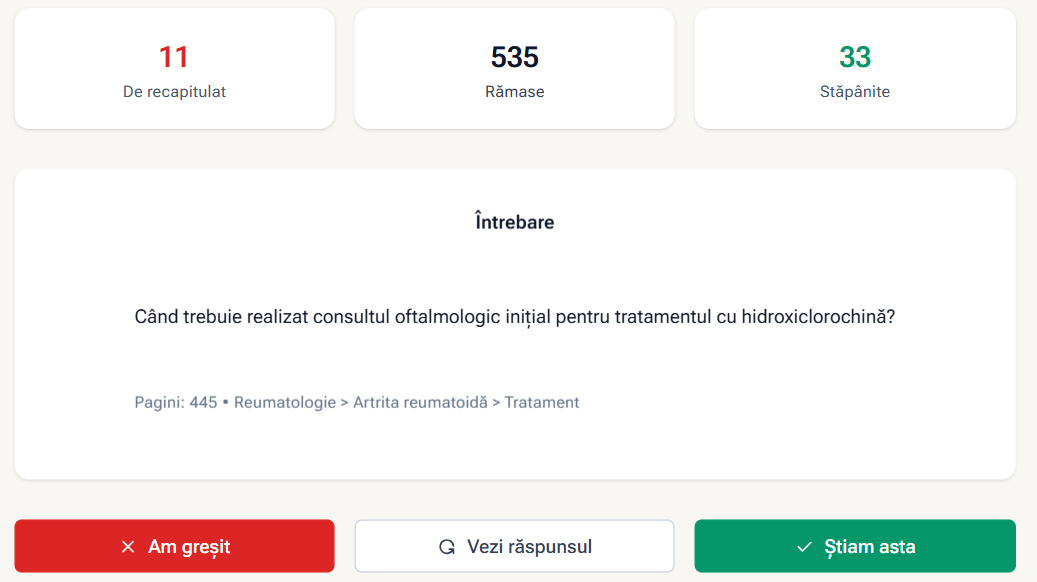Click the green number 33 counter
1037x582 pixels.
[x=855, y=57]
